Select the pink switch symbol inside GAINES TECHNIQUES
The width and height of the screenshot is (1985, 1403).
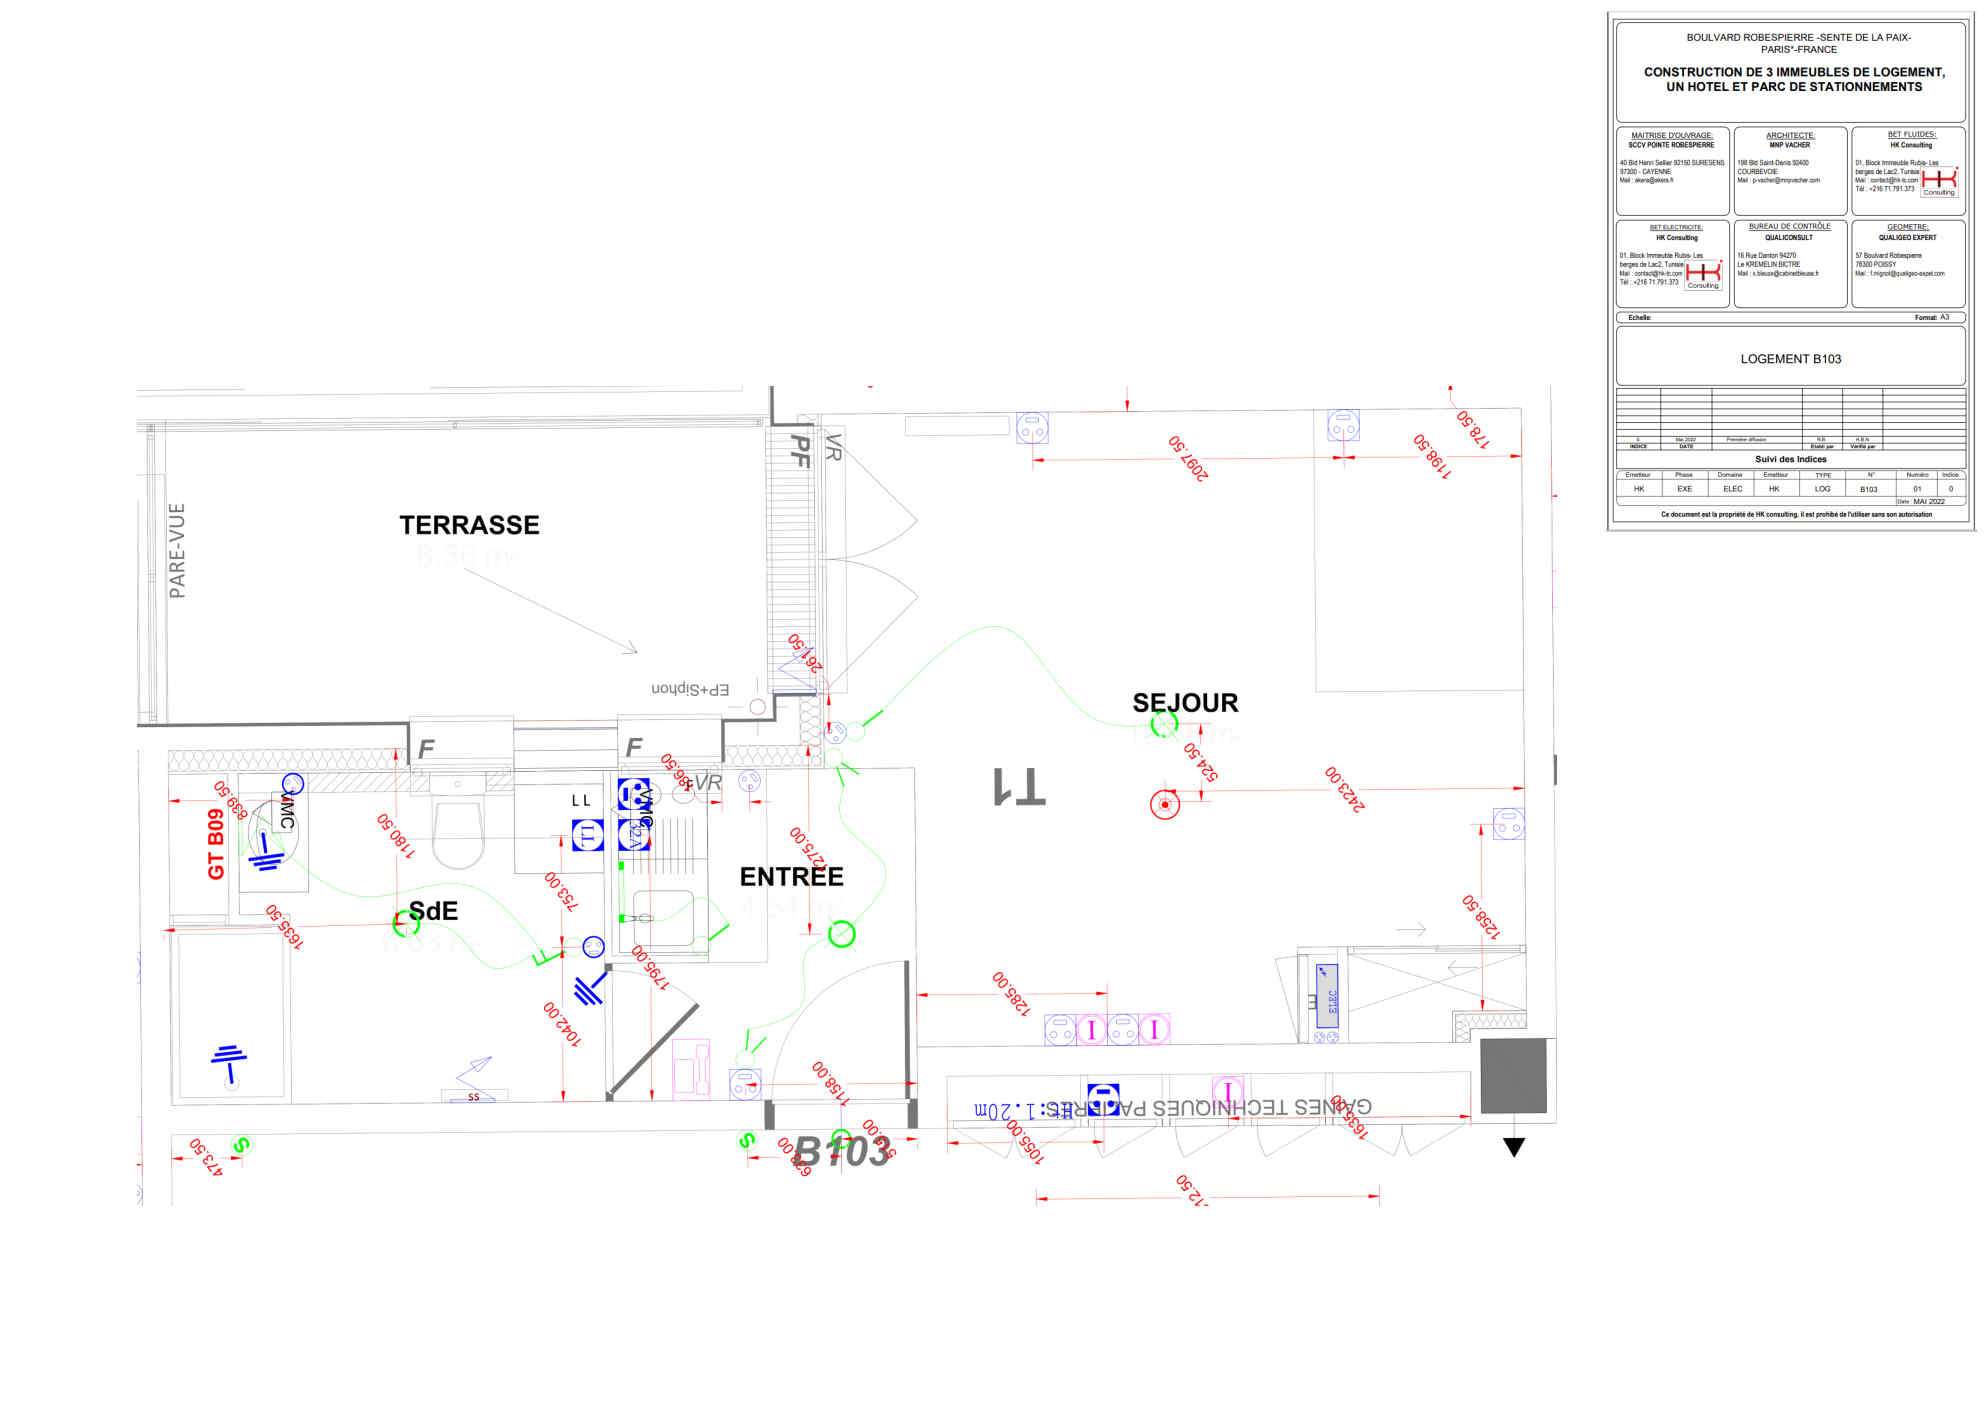[1227, 1092]
